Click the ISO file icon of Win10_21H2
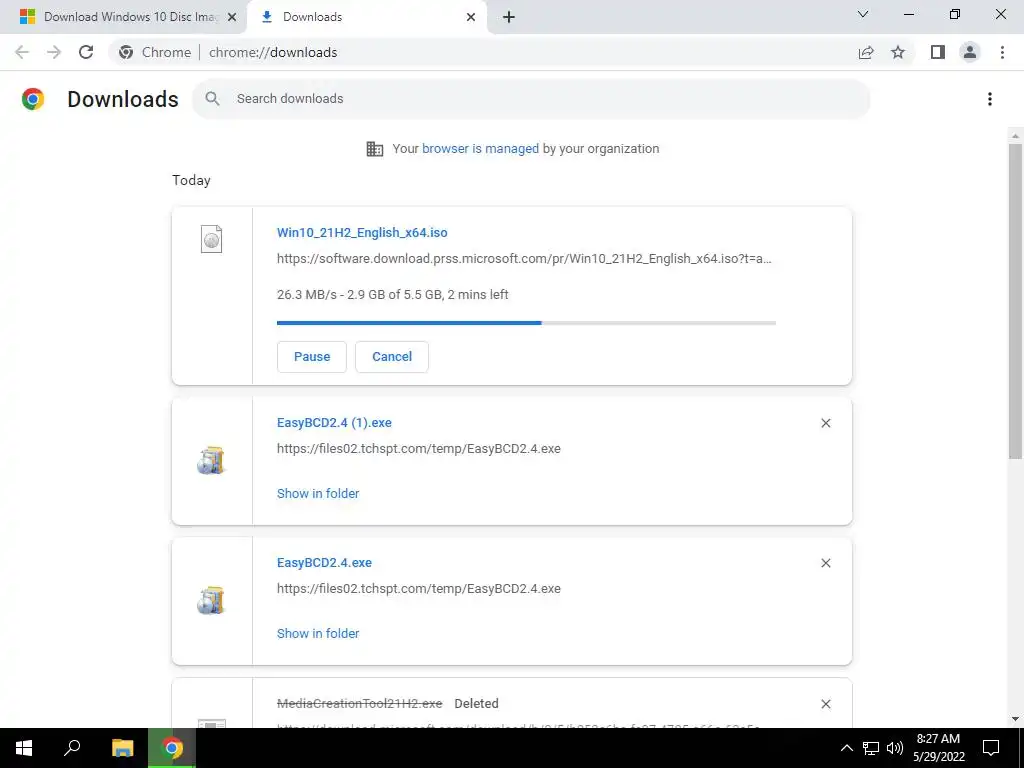1024x768 pixels. click(x=212, y=239)
